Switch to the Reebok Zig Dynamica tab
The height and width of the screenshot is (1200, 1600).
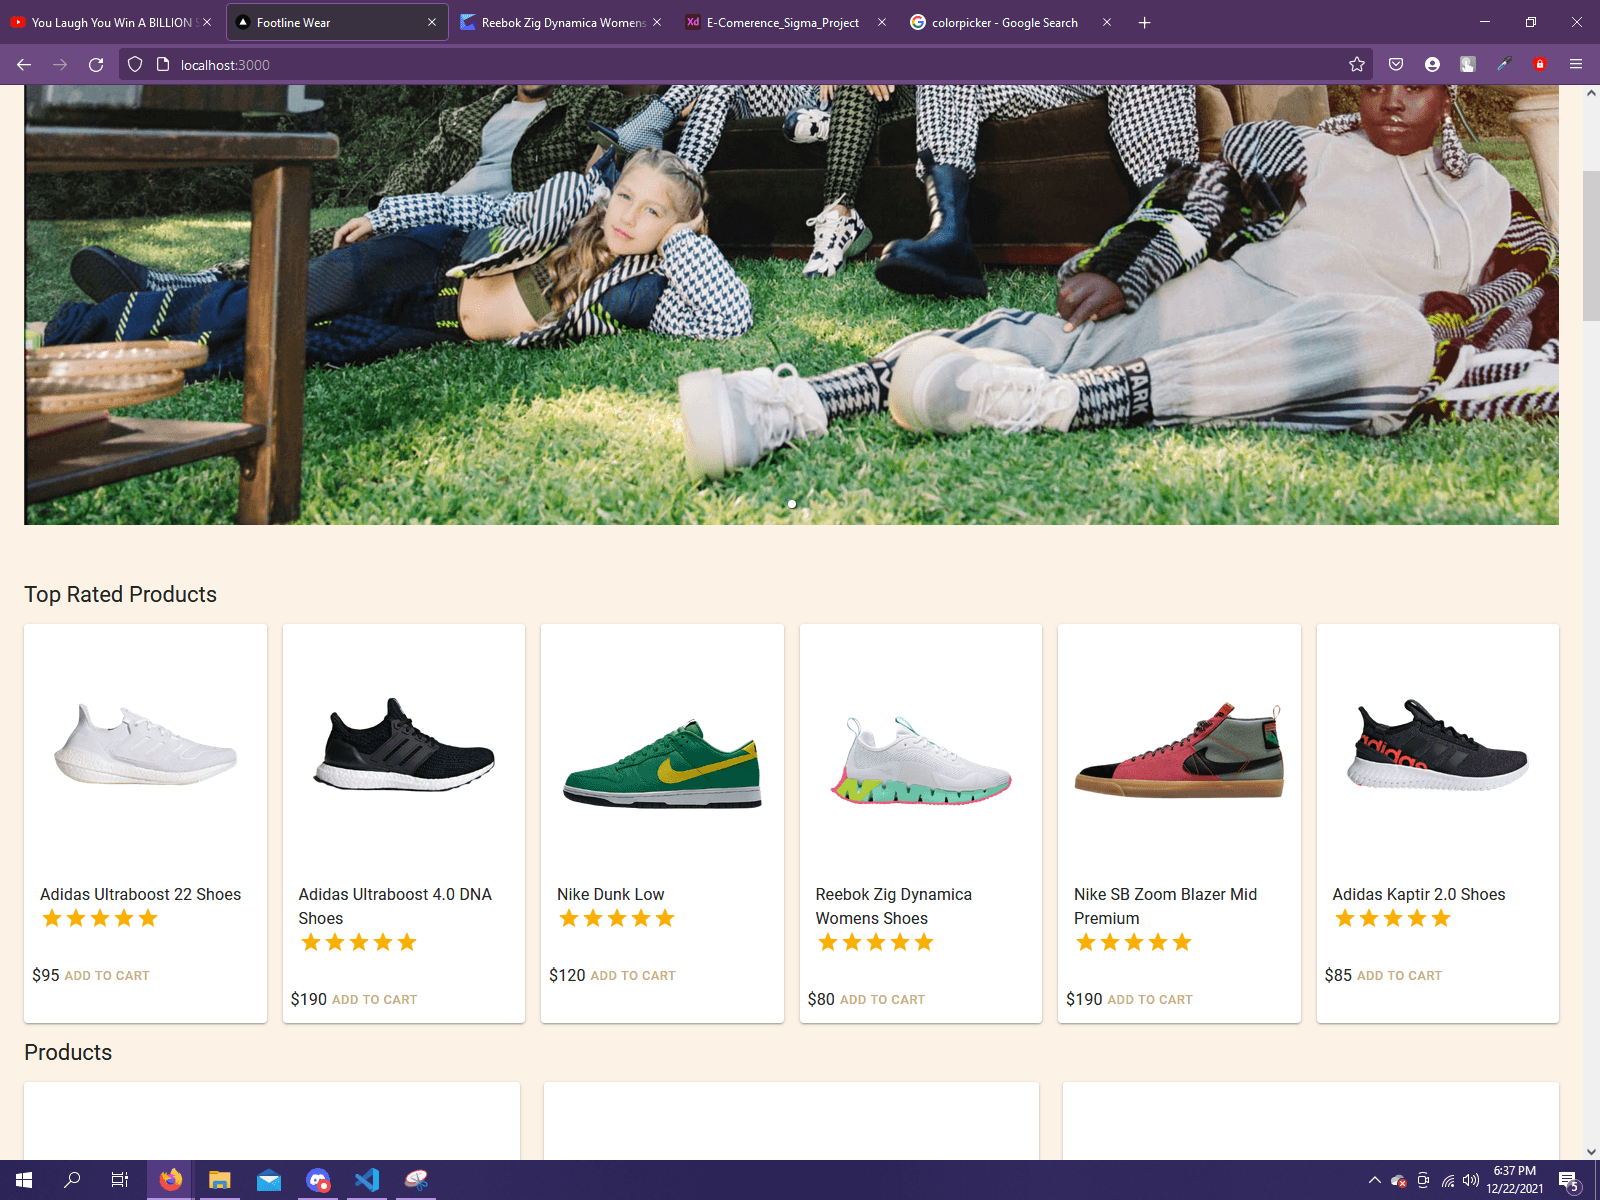[555, 22]
